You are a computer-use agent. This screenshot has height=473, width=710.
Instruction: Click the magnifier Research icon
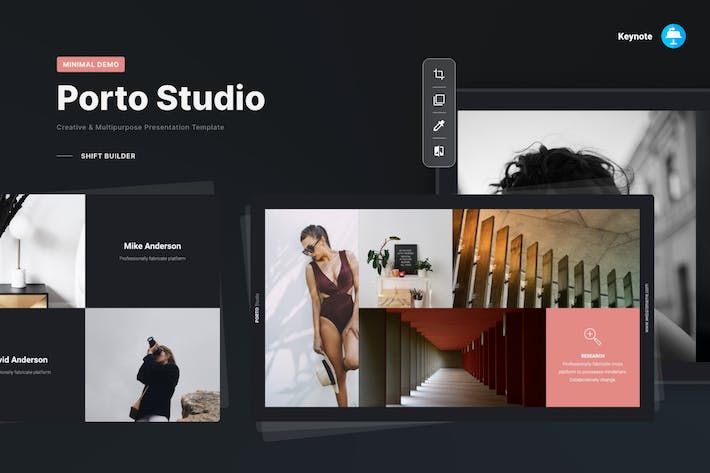[x=592, y=337]
